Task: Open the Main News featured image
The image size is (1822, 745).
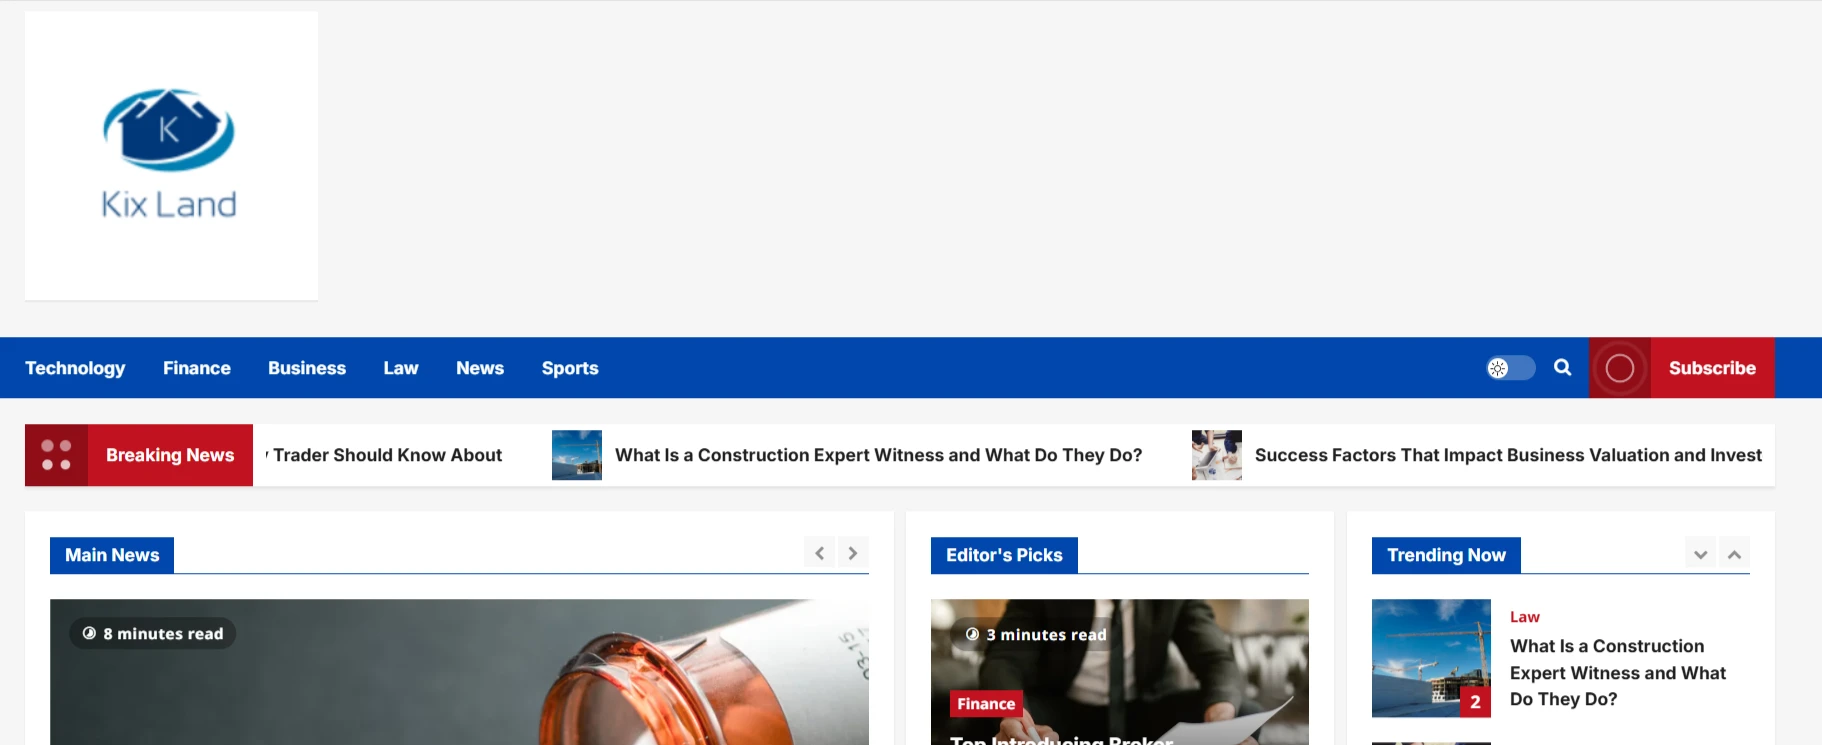Action: click(459, 672)
